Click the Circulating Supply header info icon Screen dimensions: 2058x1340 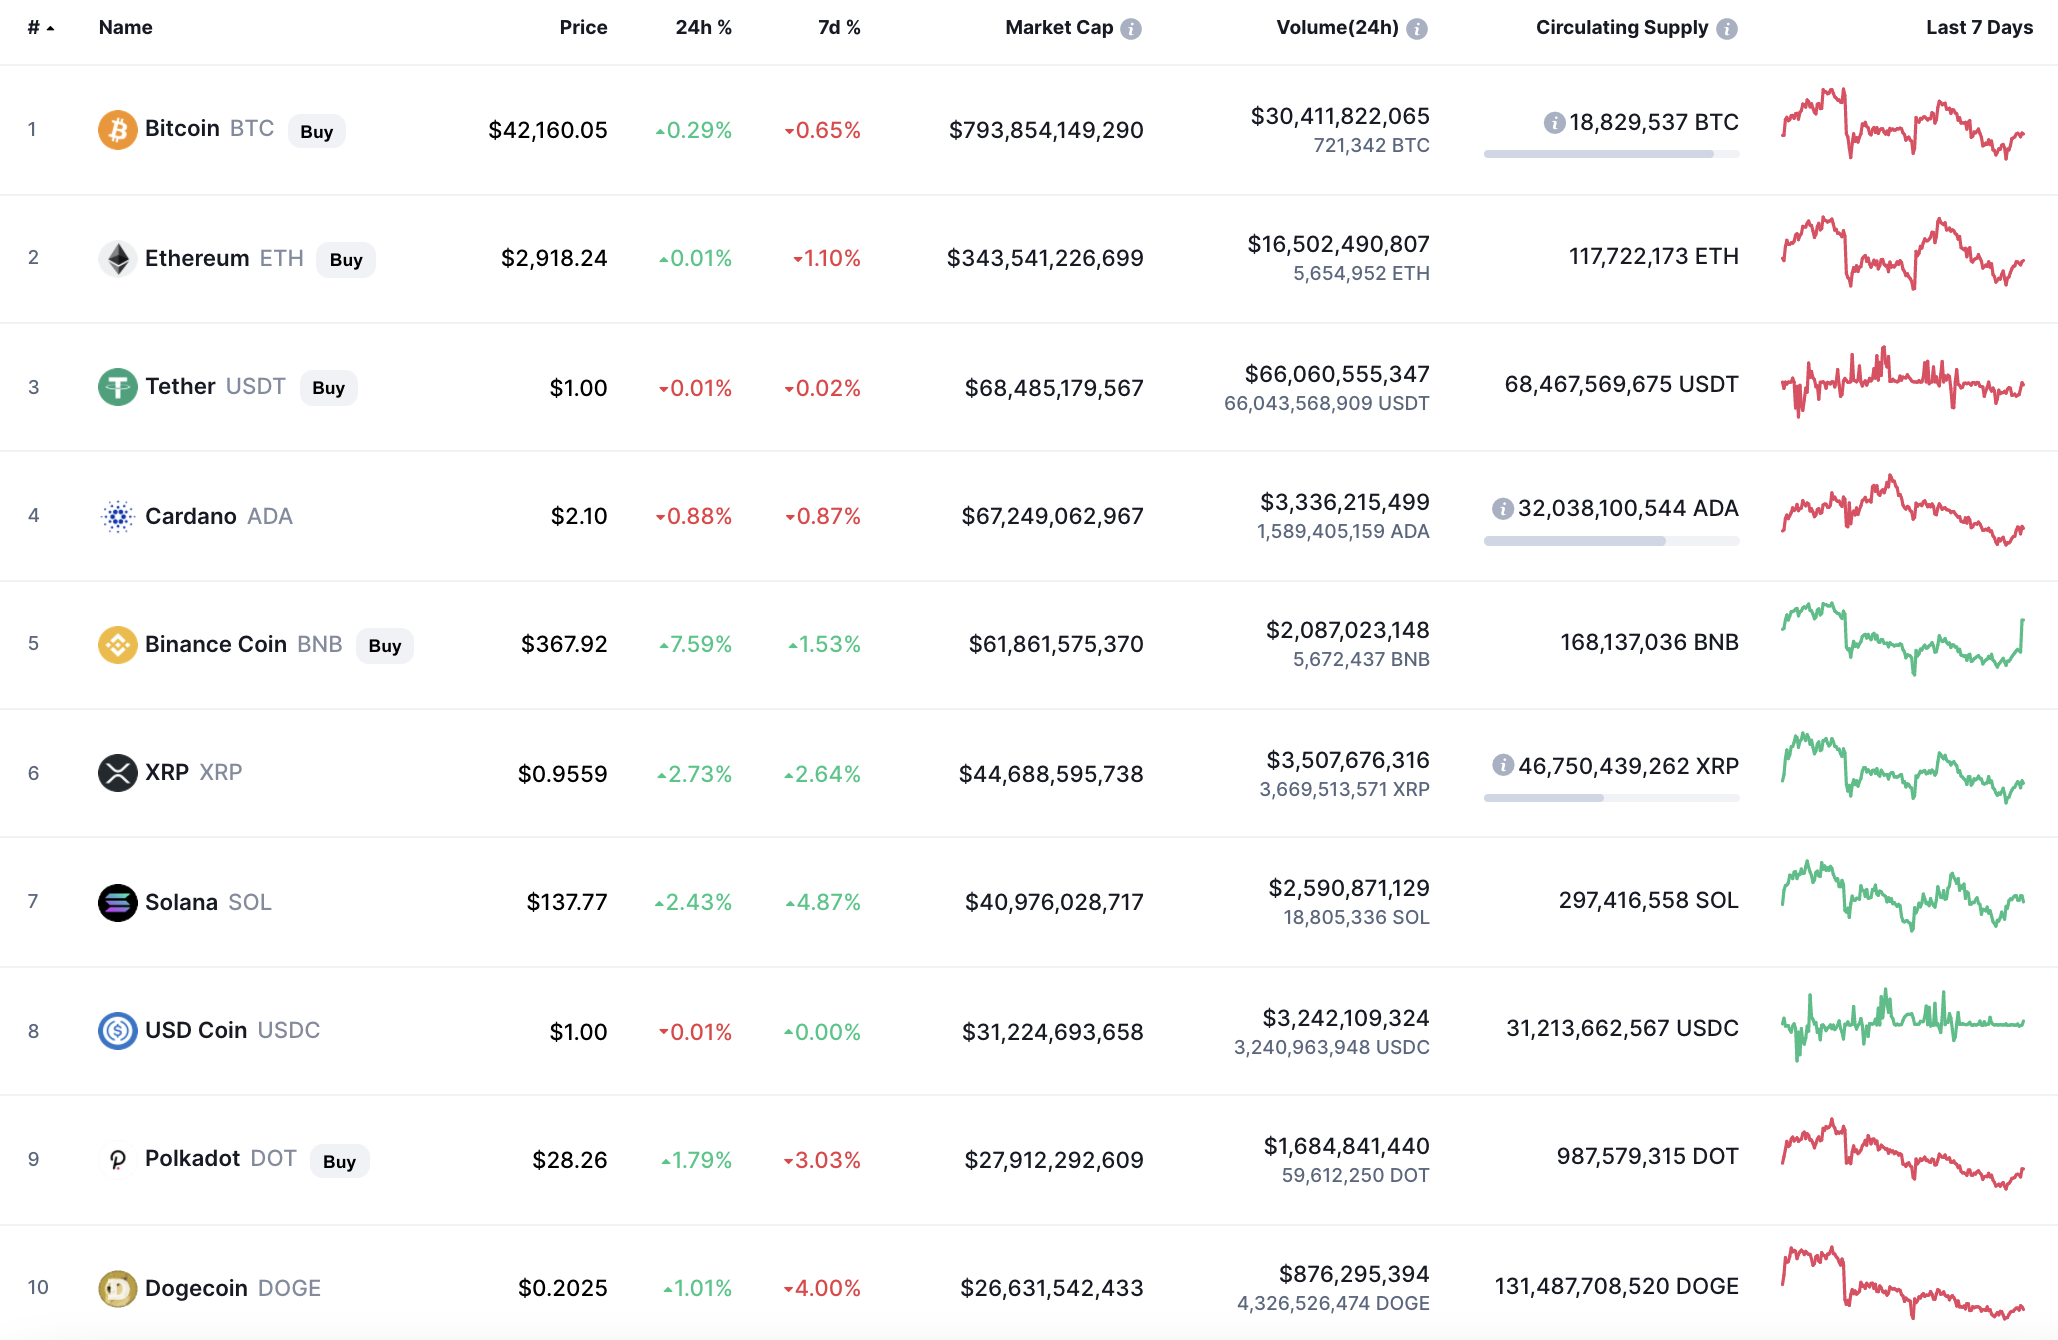[1727, 29]
